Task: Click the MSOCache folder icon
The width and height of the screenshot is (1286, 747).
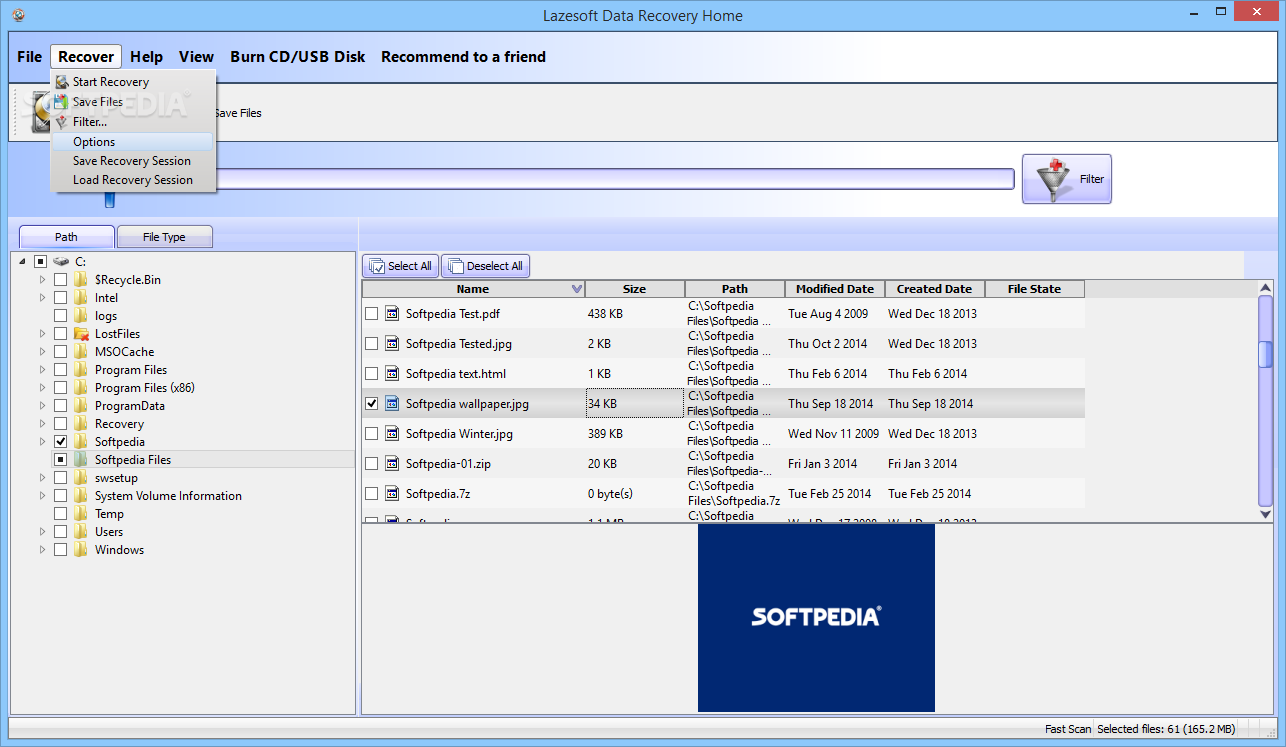Action: [81, 352]
